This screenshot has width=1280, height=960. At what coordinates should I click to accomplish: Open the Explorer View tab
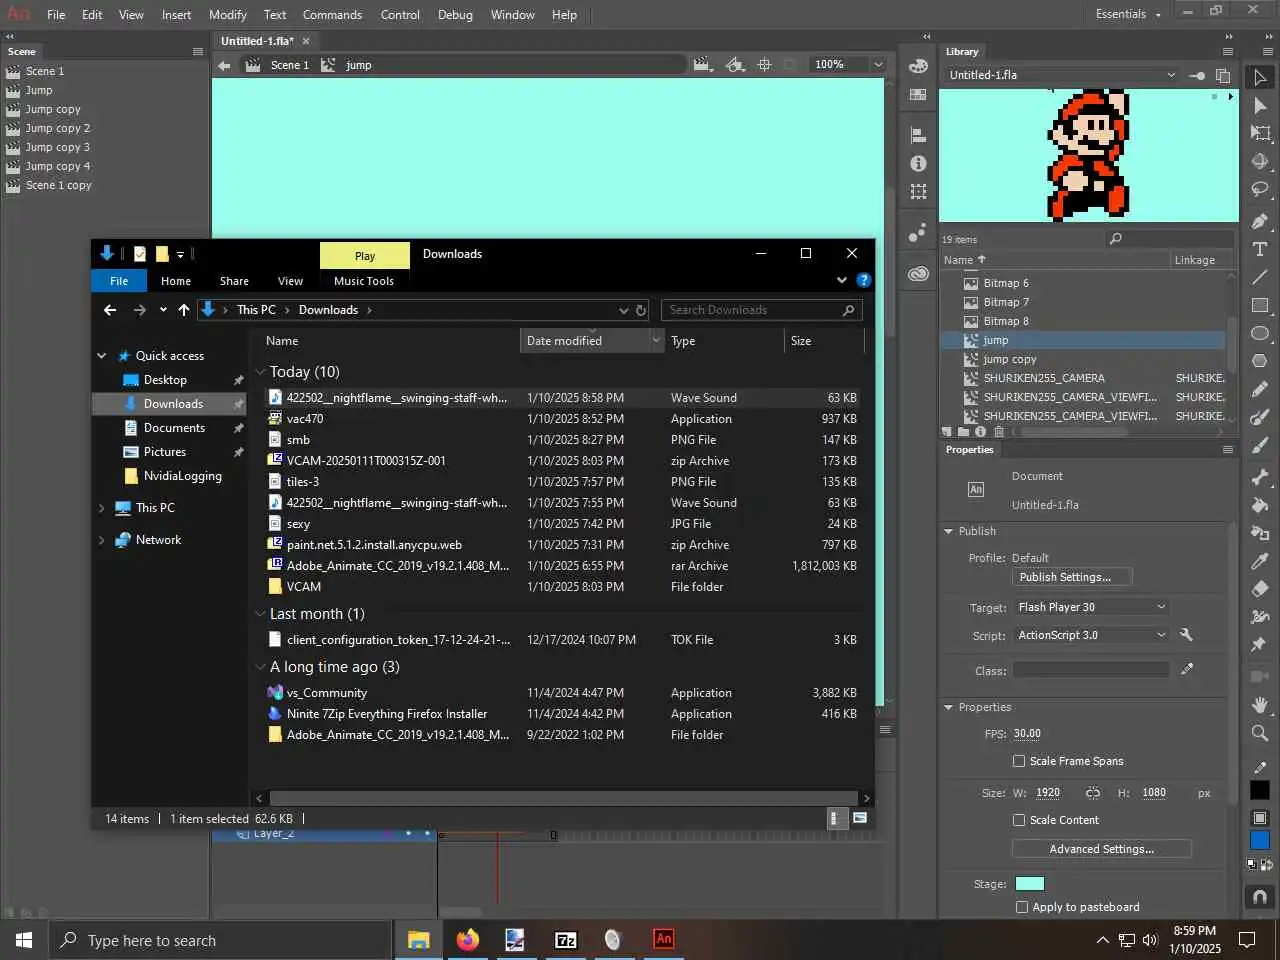coord(290,281)
